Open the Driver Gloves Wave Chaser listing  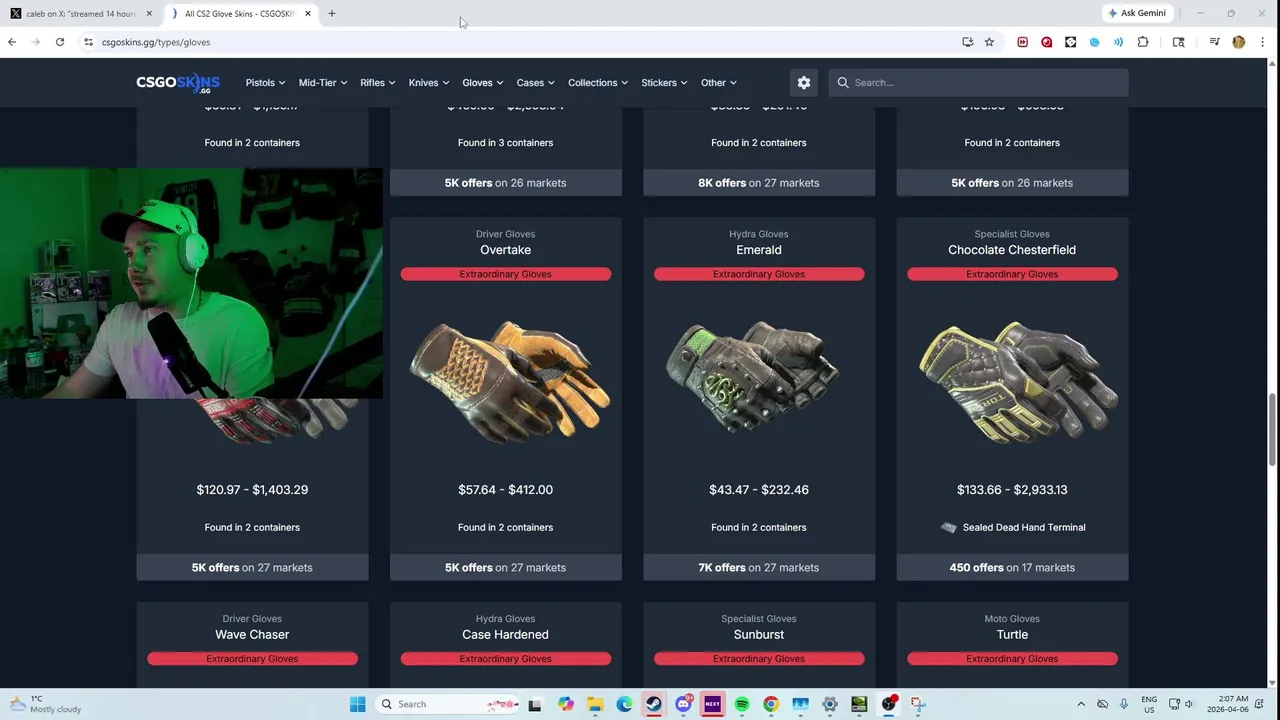pos(252,635)
